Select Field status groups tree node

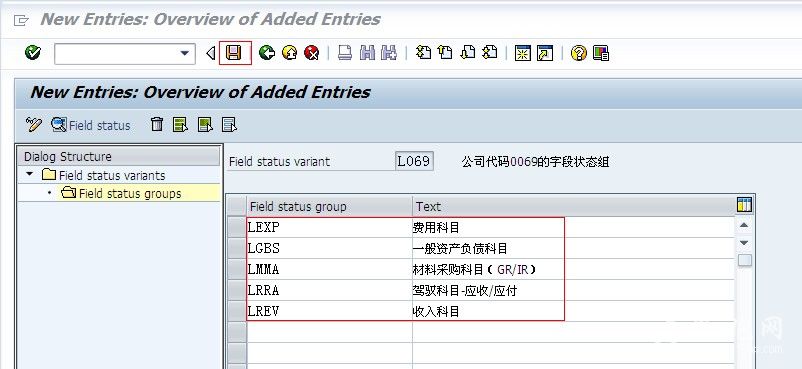click(x=121, y=193)
